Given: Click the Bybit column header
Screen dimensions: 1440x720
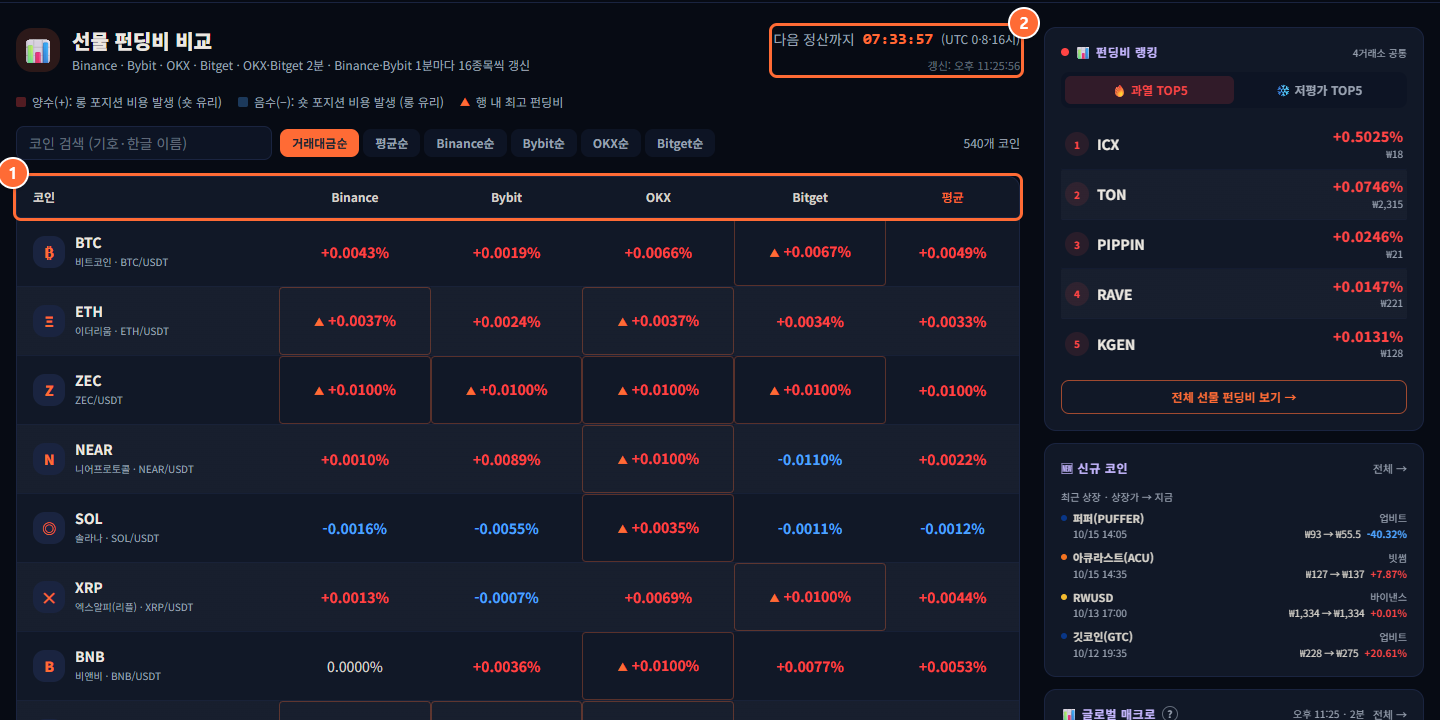Looking at the screenshot, I should click(507, 198).
